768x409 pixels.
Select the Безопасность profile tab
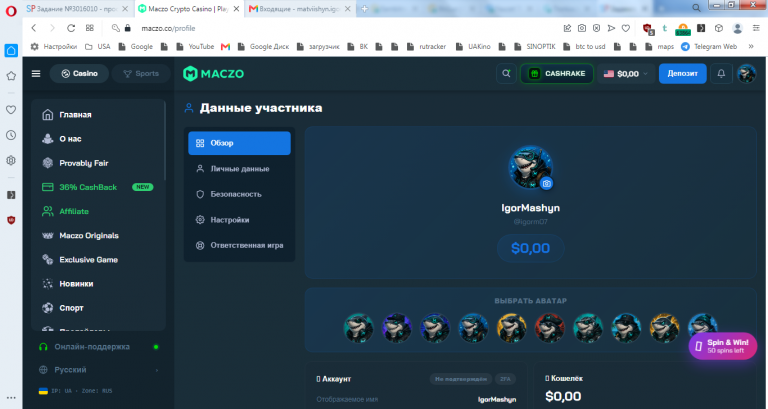[x=240, y=194]
